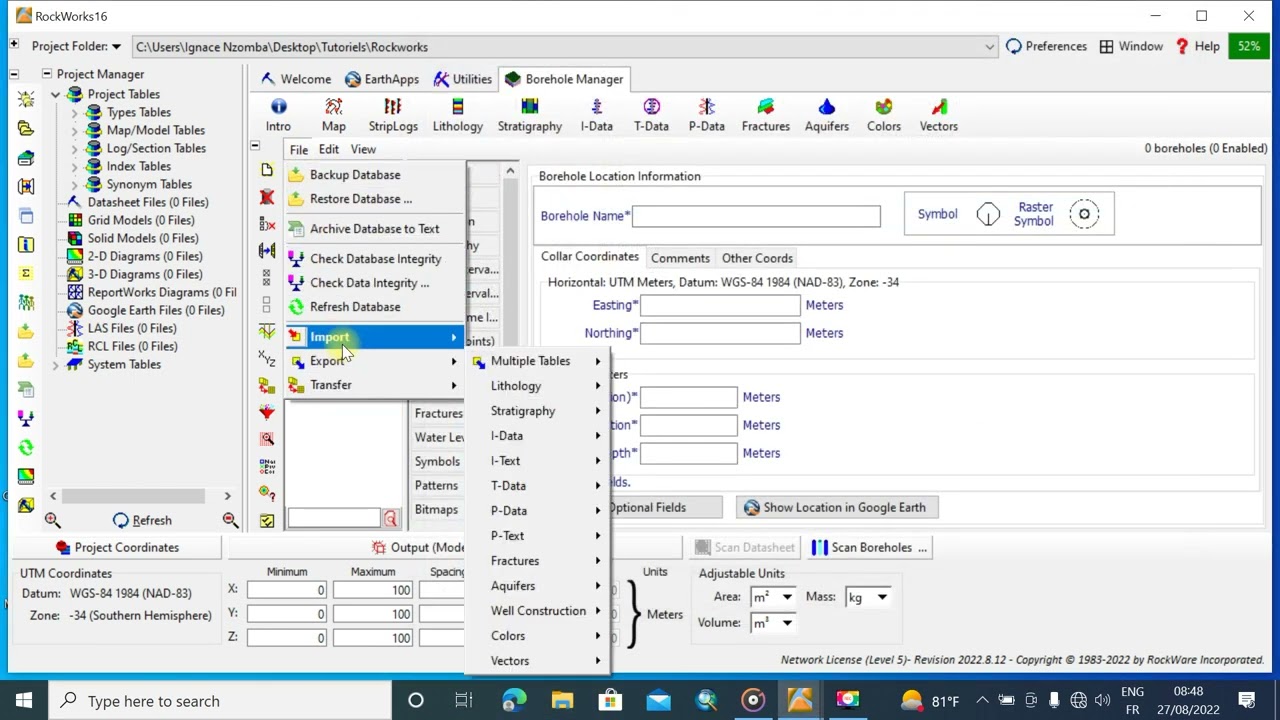
Task: Click the new borehole page icon
Action: pos(267,170)
